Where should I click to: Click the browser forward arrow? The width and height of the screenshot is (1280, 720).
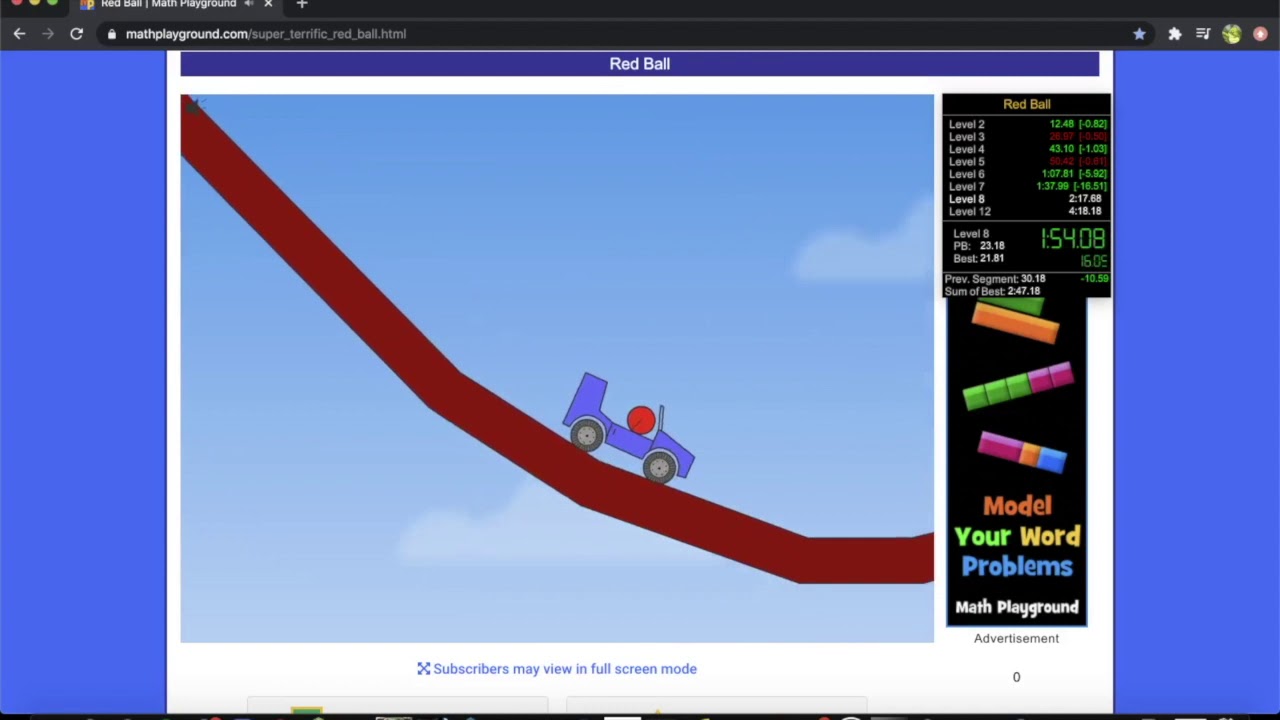tap(47, 34)
